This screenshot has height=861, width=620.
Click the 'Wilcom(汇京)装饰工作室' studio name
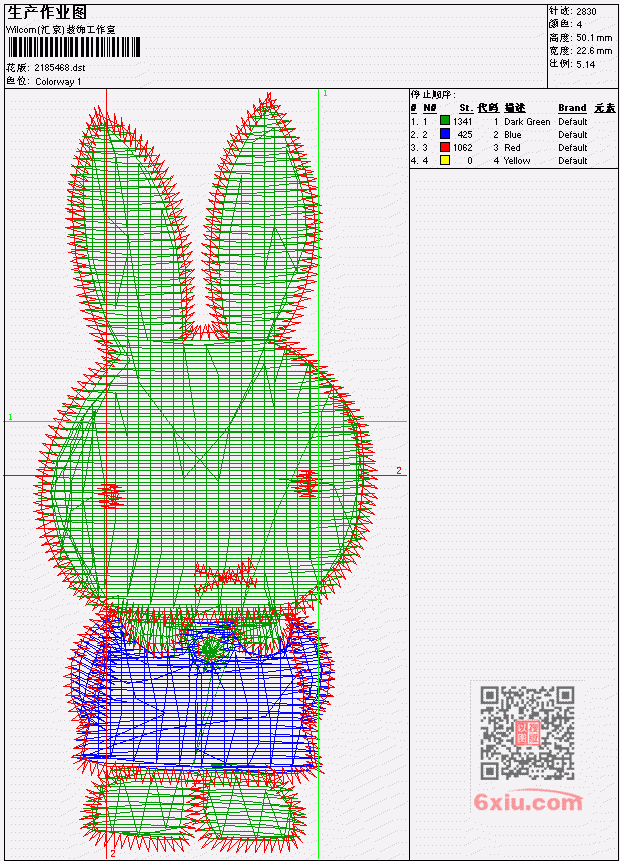[60, 30]
